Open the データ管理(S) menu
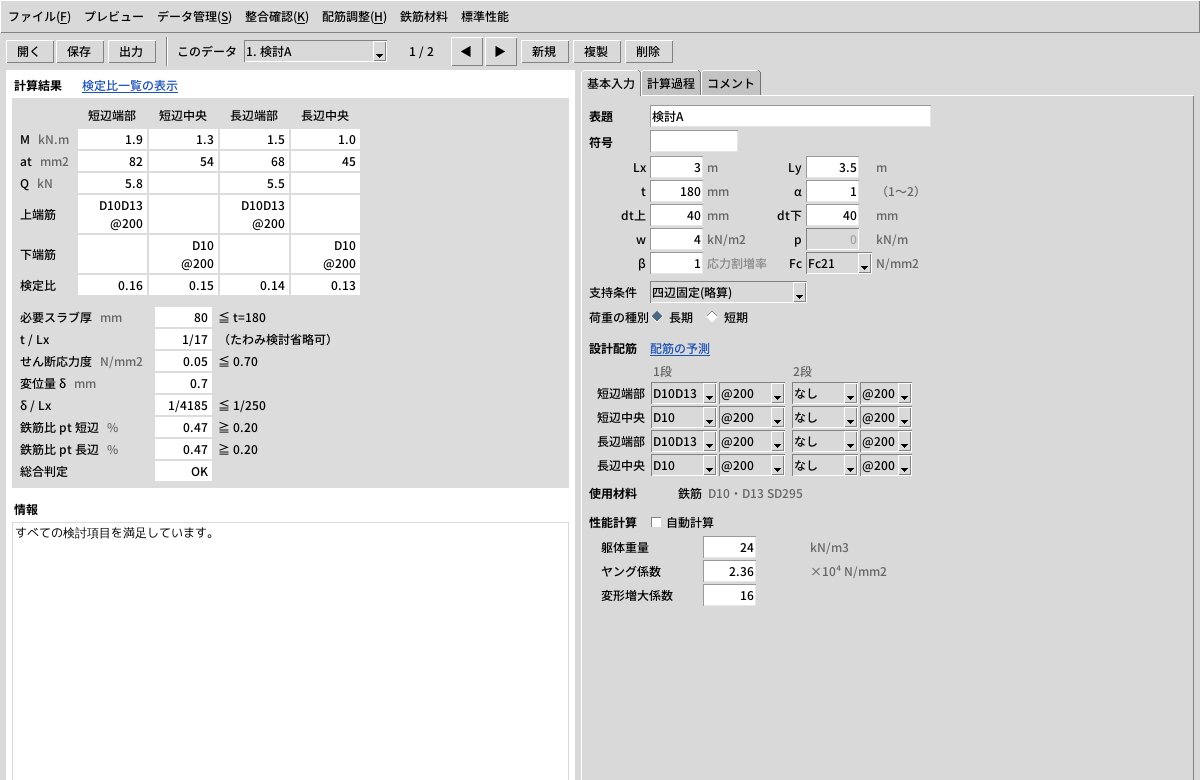This screenshot has height=780, width=1200. pyautogui.click(x=194, y=17)
